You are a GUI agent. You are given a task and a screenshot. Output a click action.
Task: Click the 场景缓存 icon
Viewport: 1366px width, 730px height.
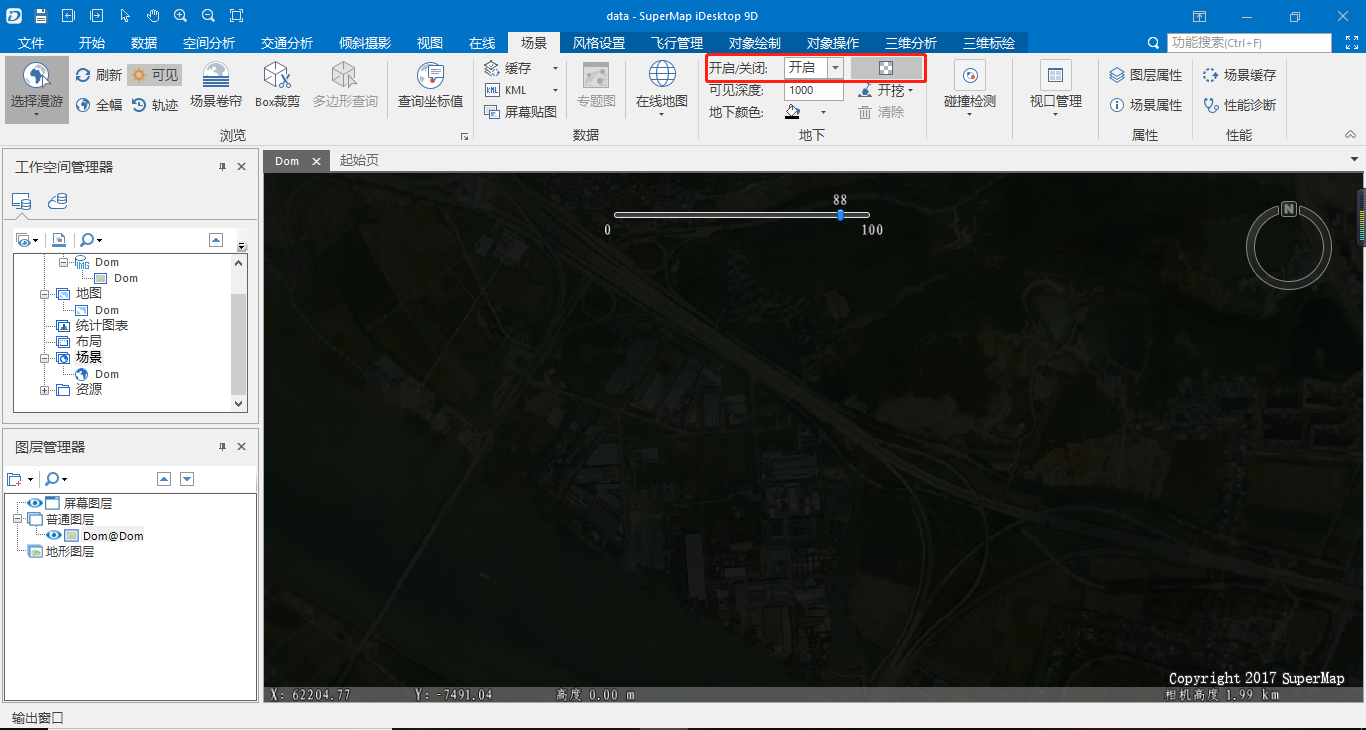1211,75
